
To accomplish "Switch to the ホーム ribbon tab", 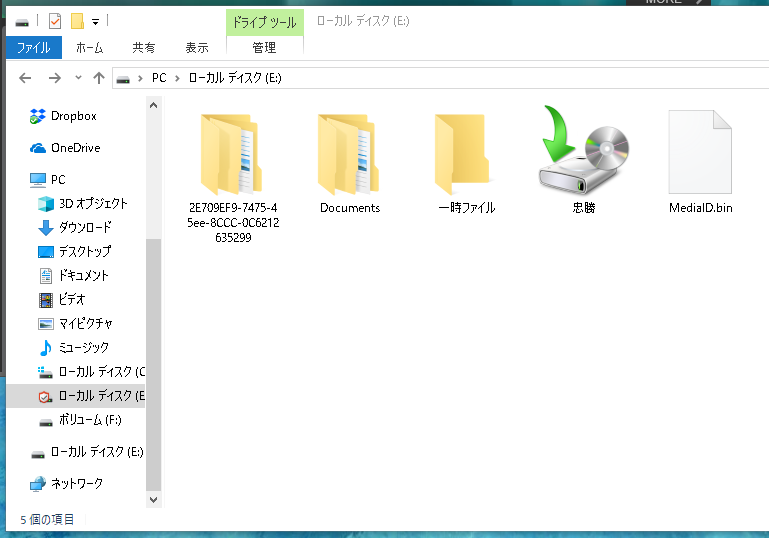I will click(89, 48).
